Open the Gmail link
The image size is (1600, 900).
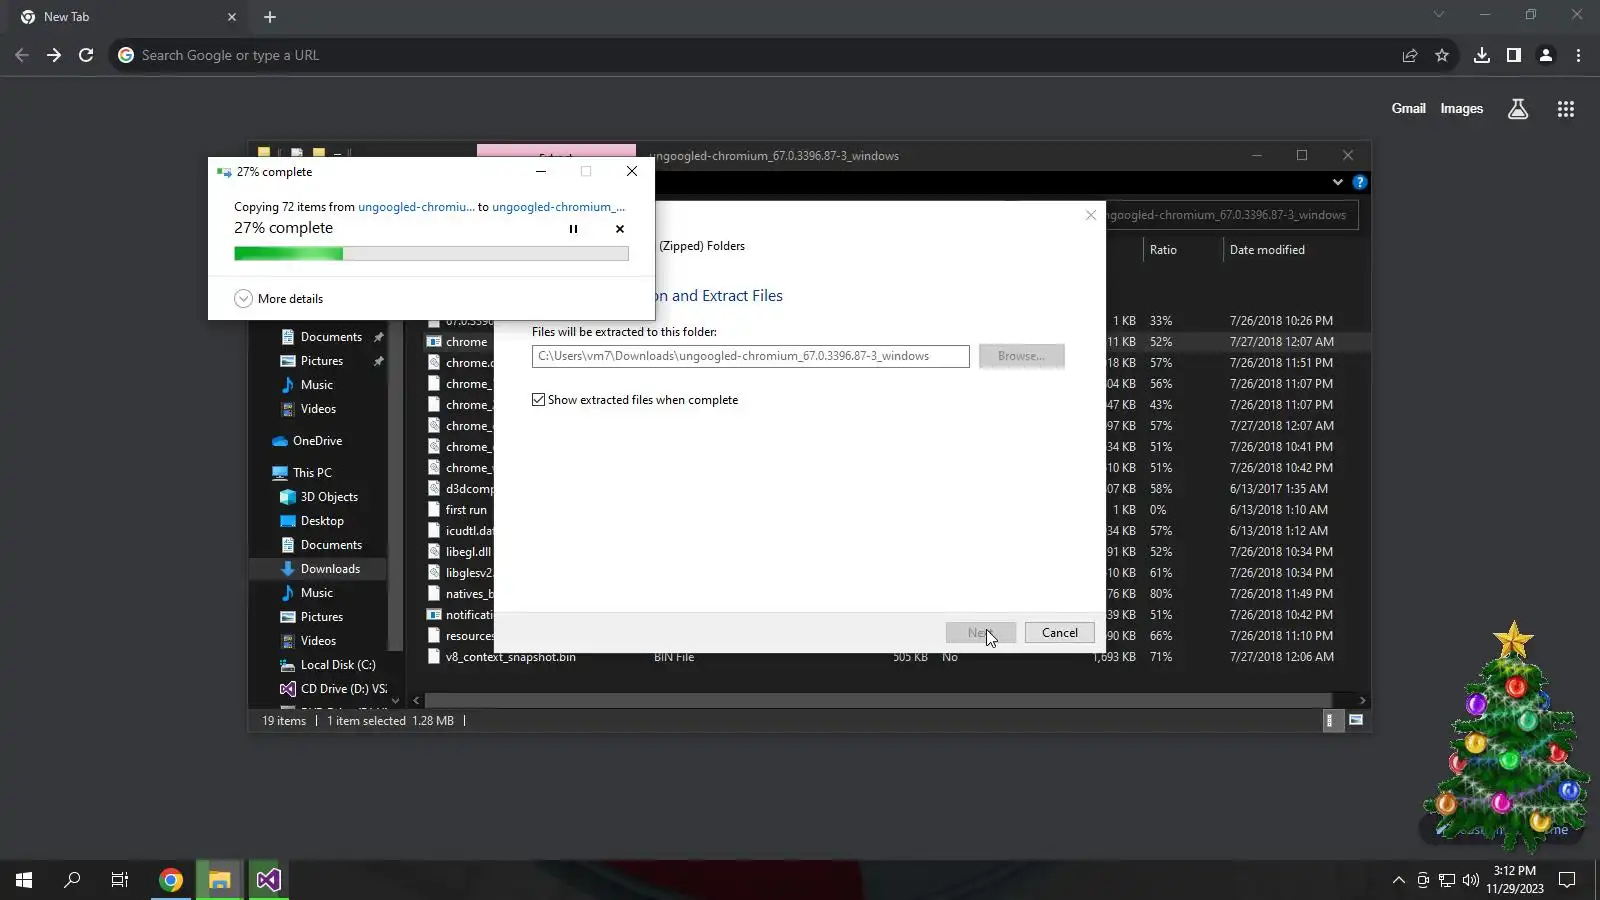(1409, 109)
